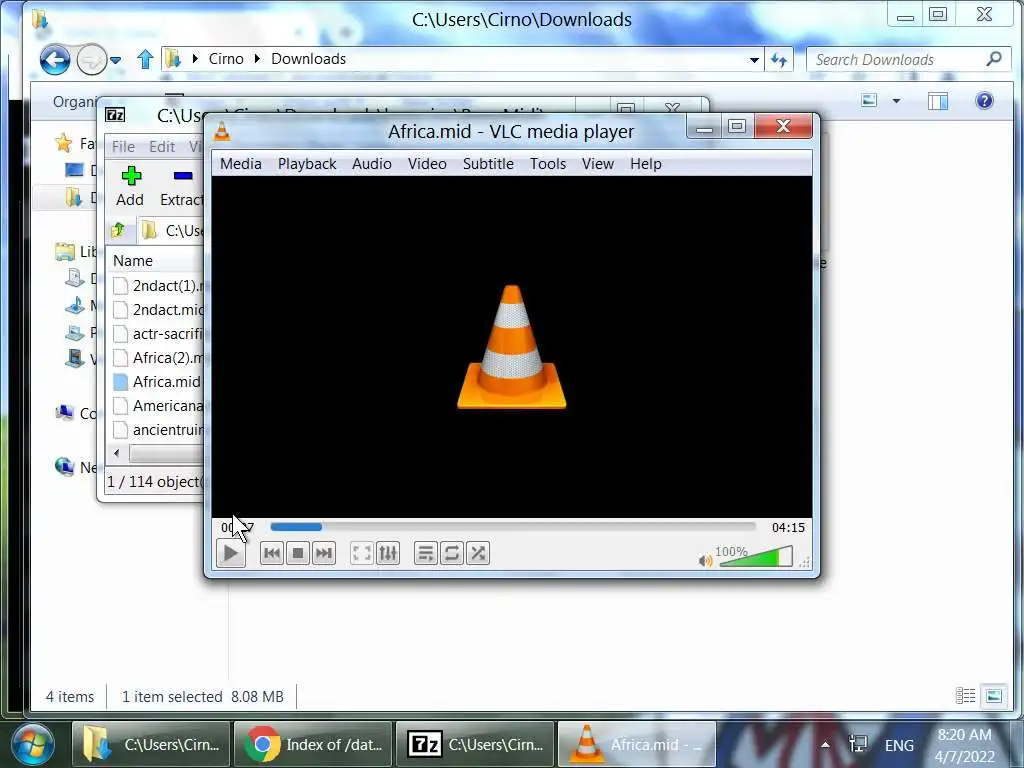Select actr-sacrifi file in 7-Zip
Screen dimensions: 1024x768
click(x=157, y=334)
